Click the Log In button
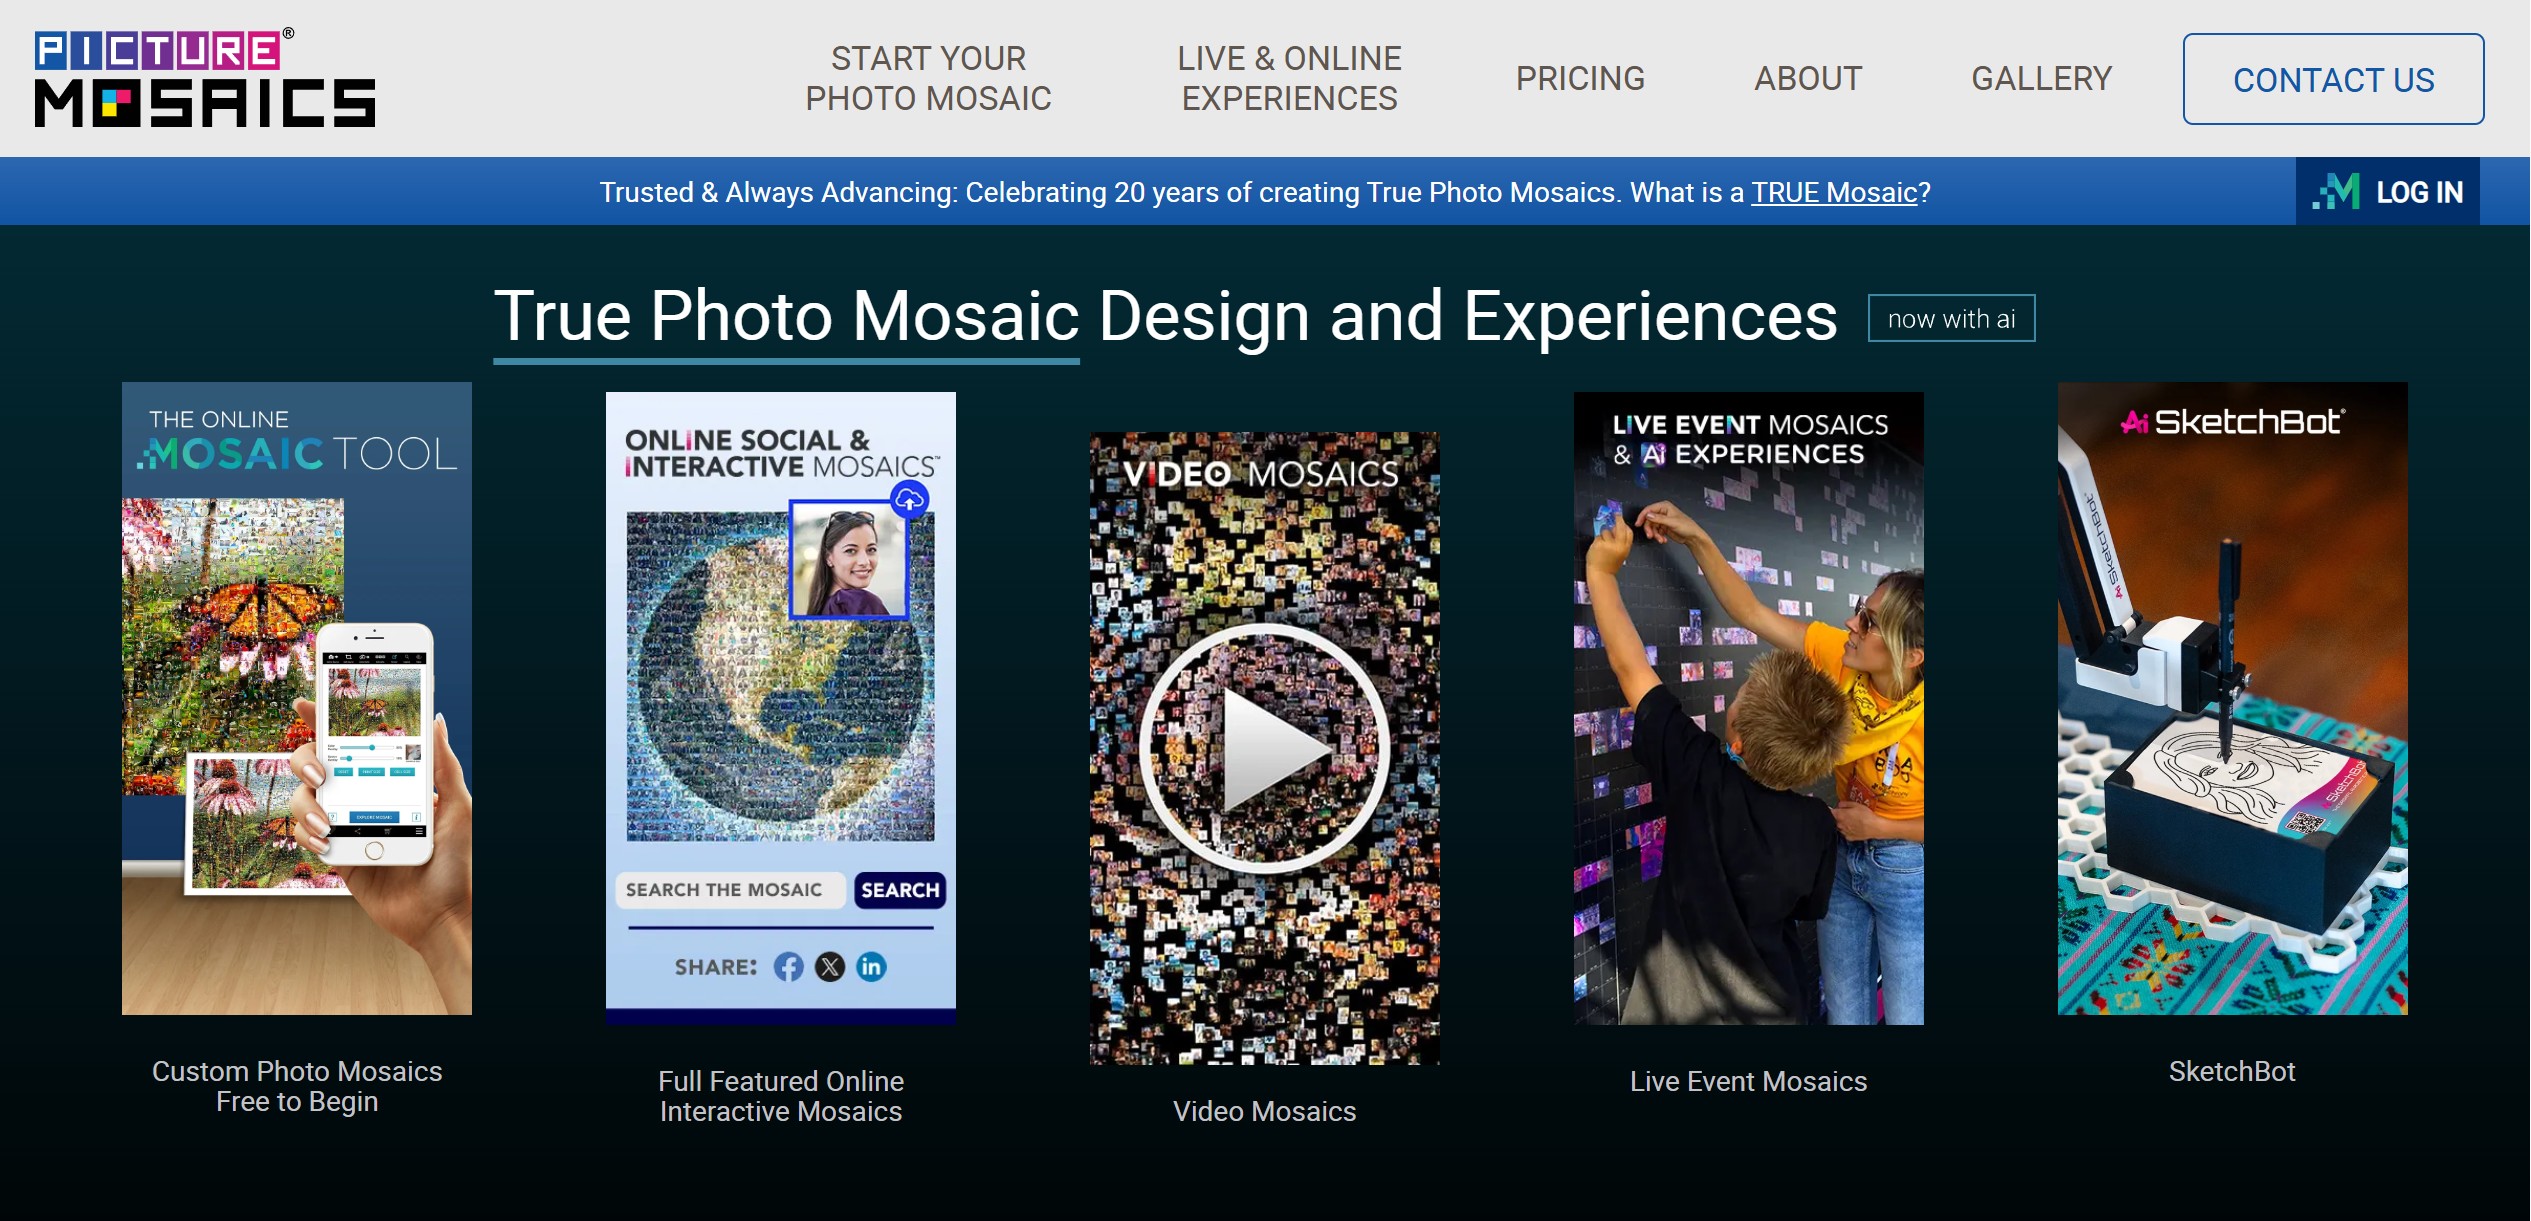Viewport: 2531px width, 1221px height. tap(2418, 192)
